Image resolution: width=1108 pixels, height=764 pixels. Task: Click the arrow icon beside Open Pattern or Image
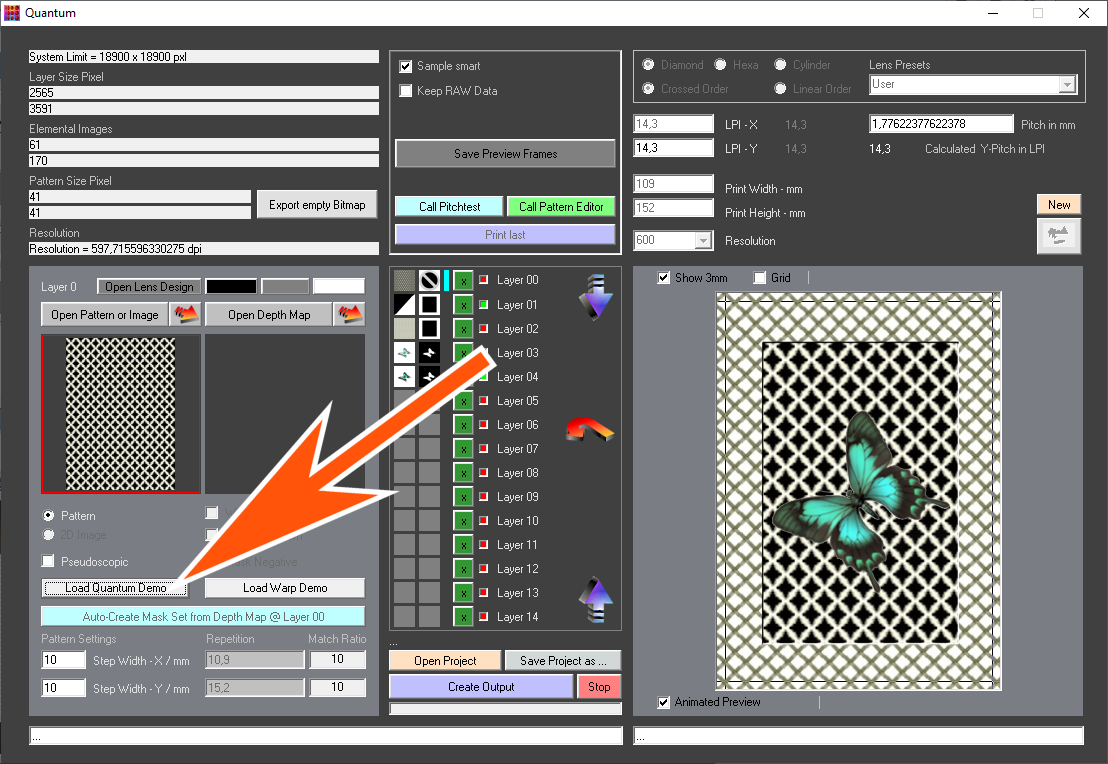185,315
